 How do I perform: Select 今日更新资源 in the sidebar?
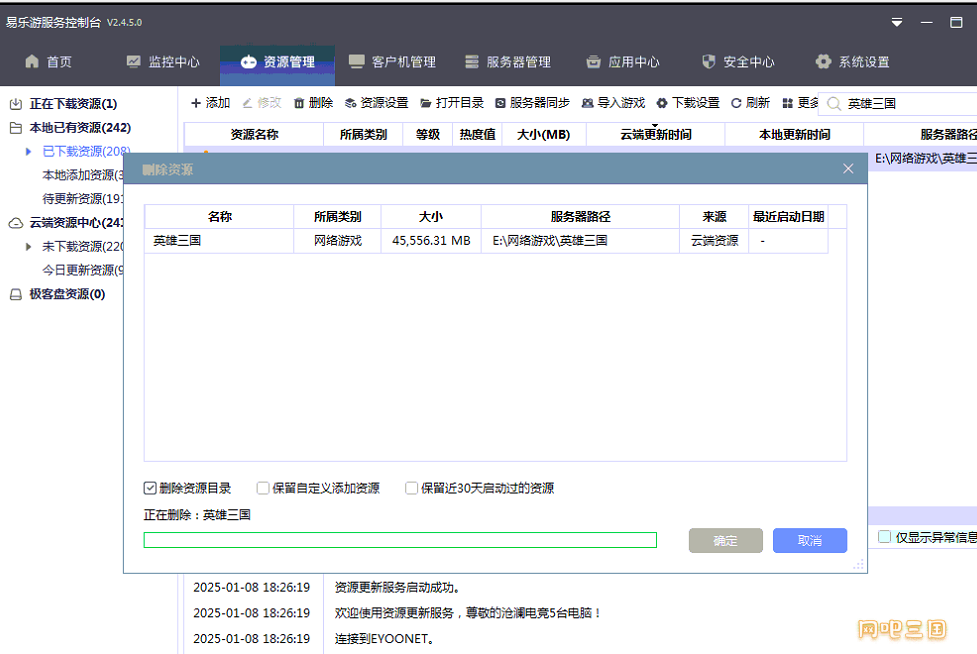click(x=83, y=270)
